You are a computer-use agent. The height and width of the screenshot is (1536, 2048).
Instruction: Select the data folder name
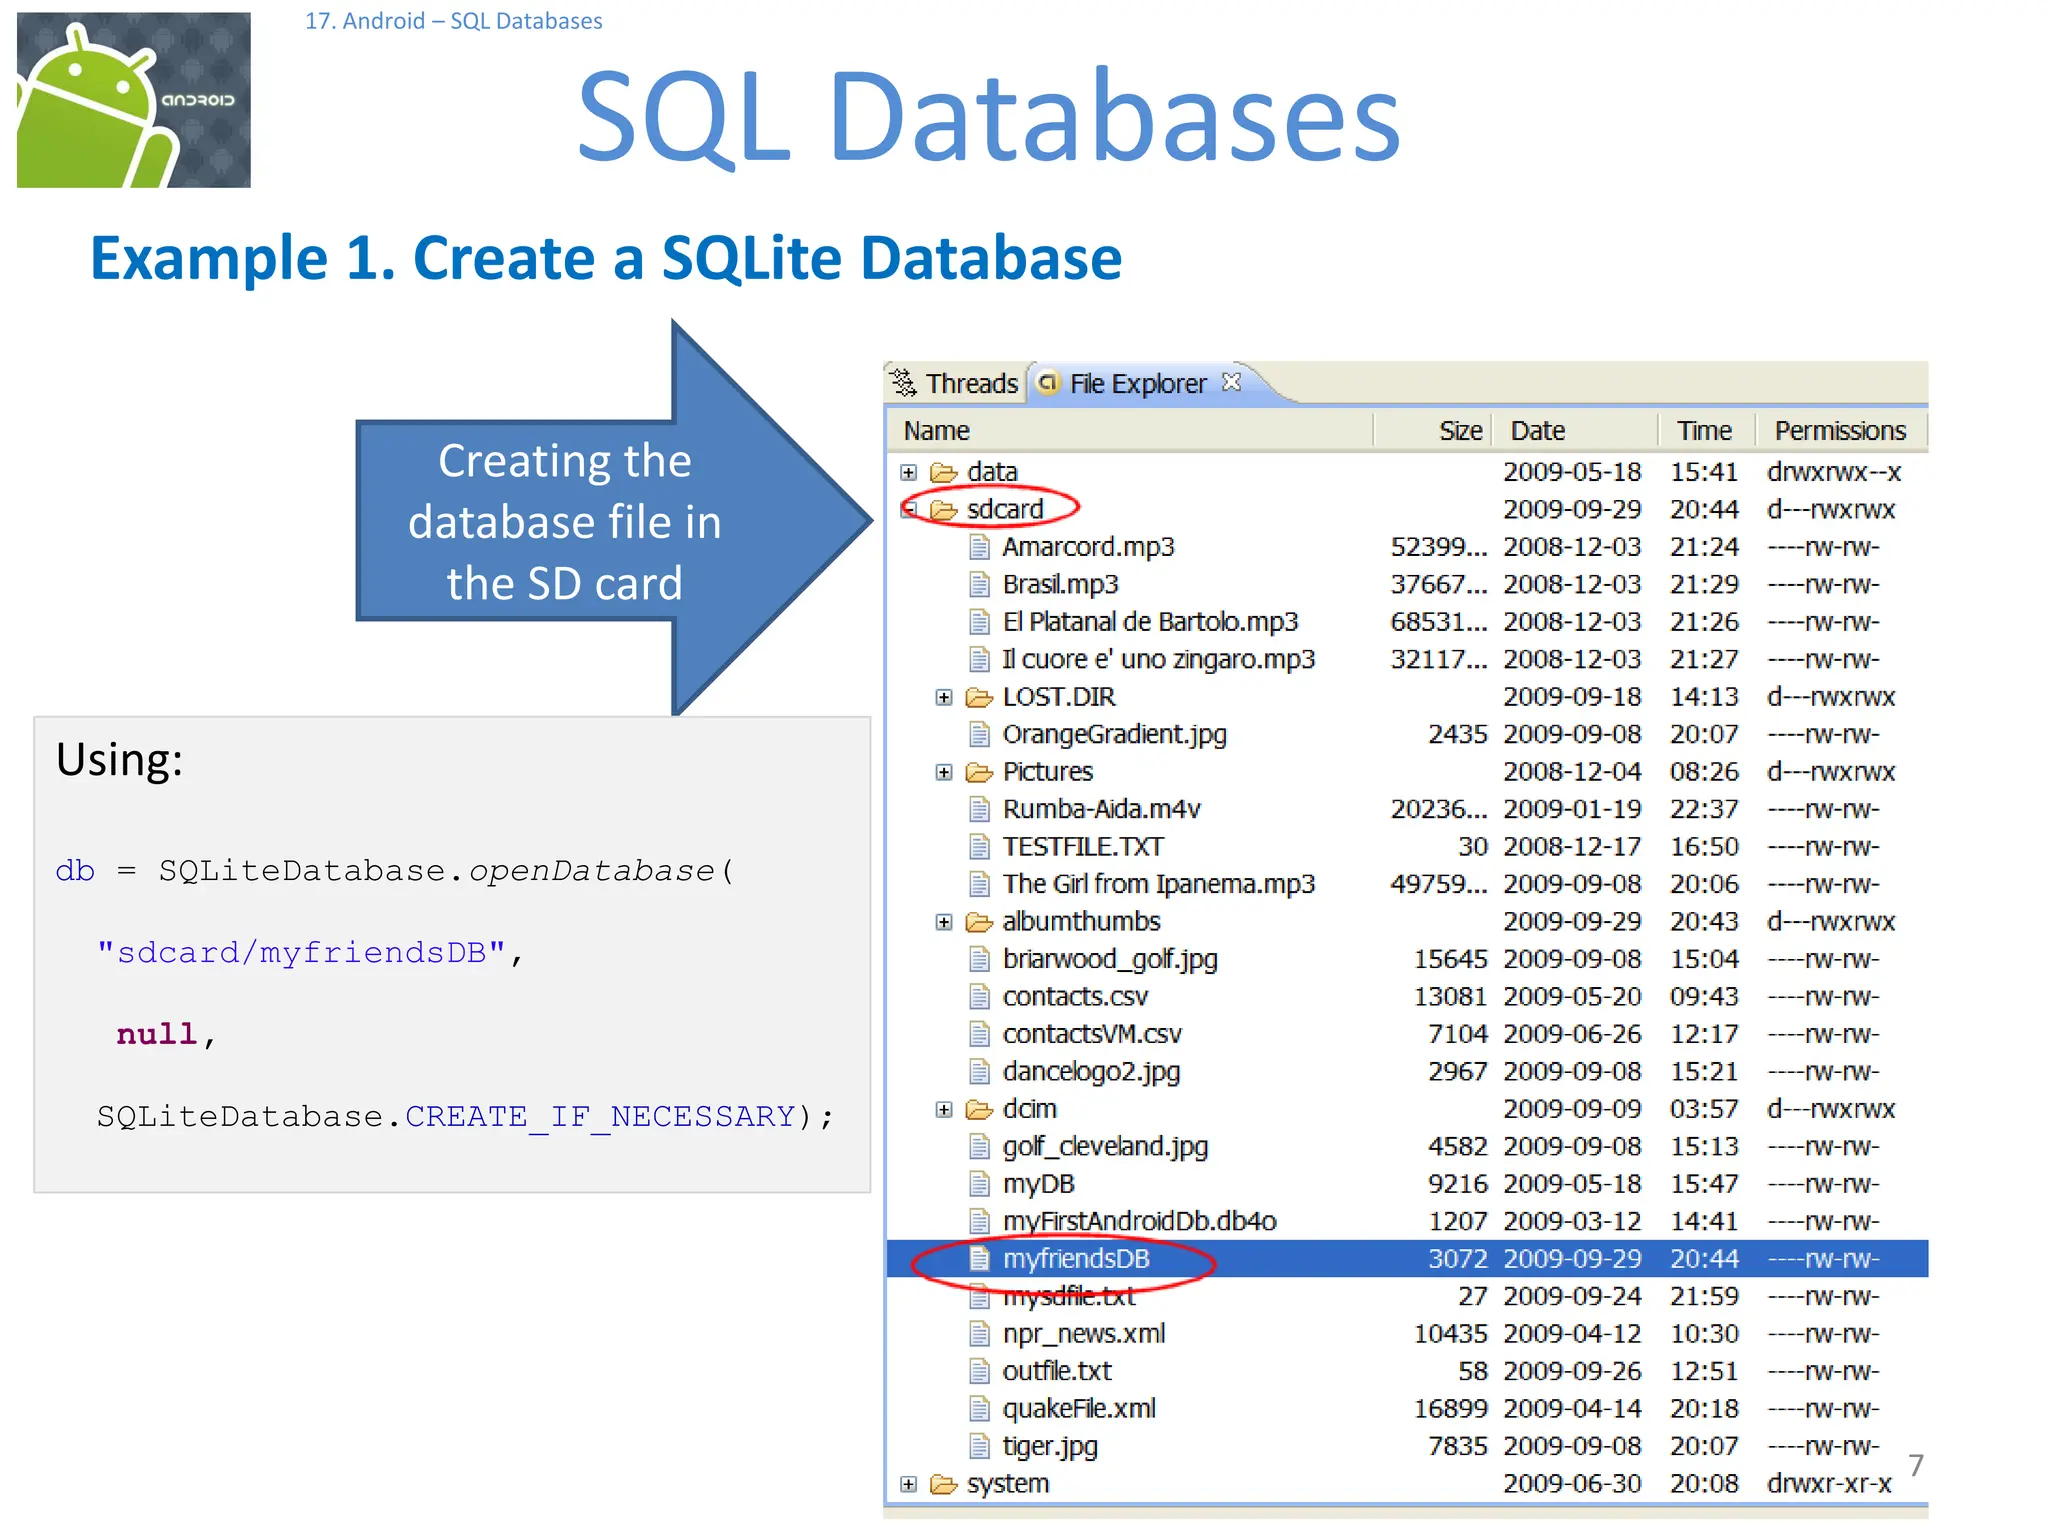coord(992,472)
